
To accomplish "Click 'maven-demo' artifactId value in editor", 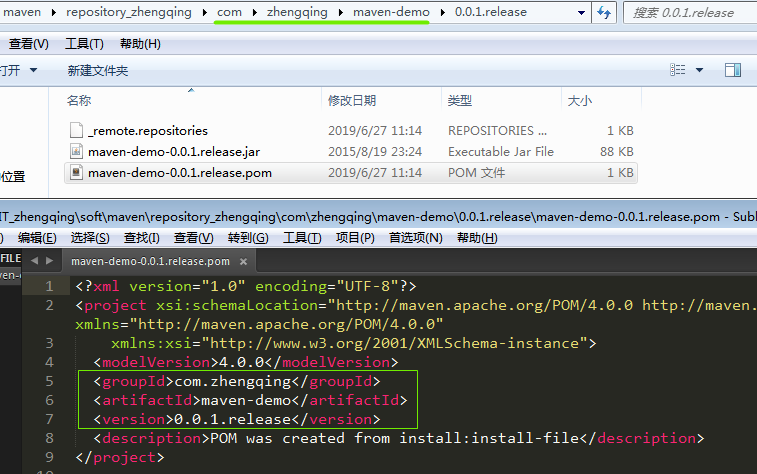I will [x=246, y=400].
